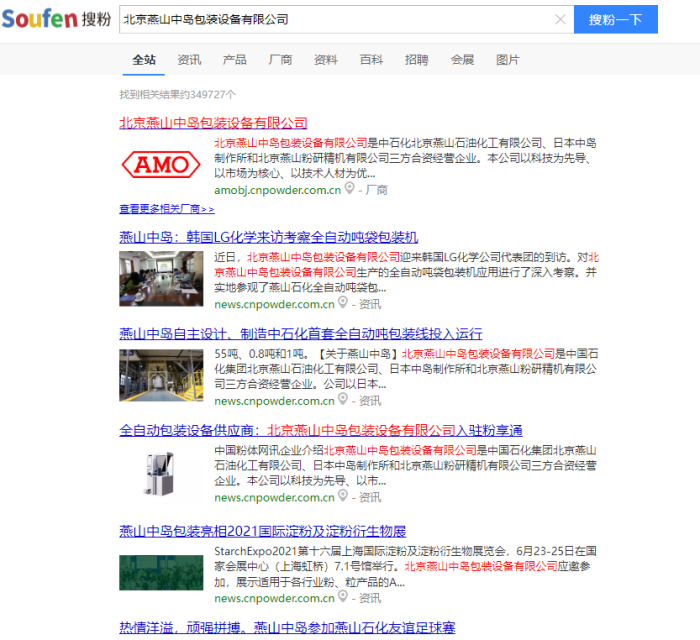700x640 pixels.
Task: Click the Soufen 搜粉 logo
Action: tap(56, 19)
